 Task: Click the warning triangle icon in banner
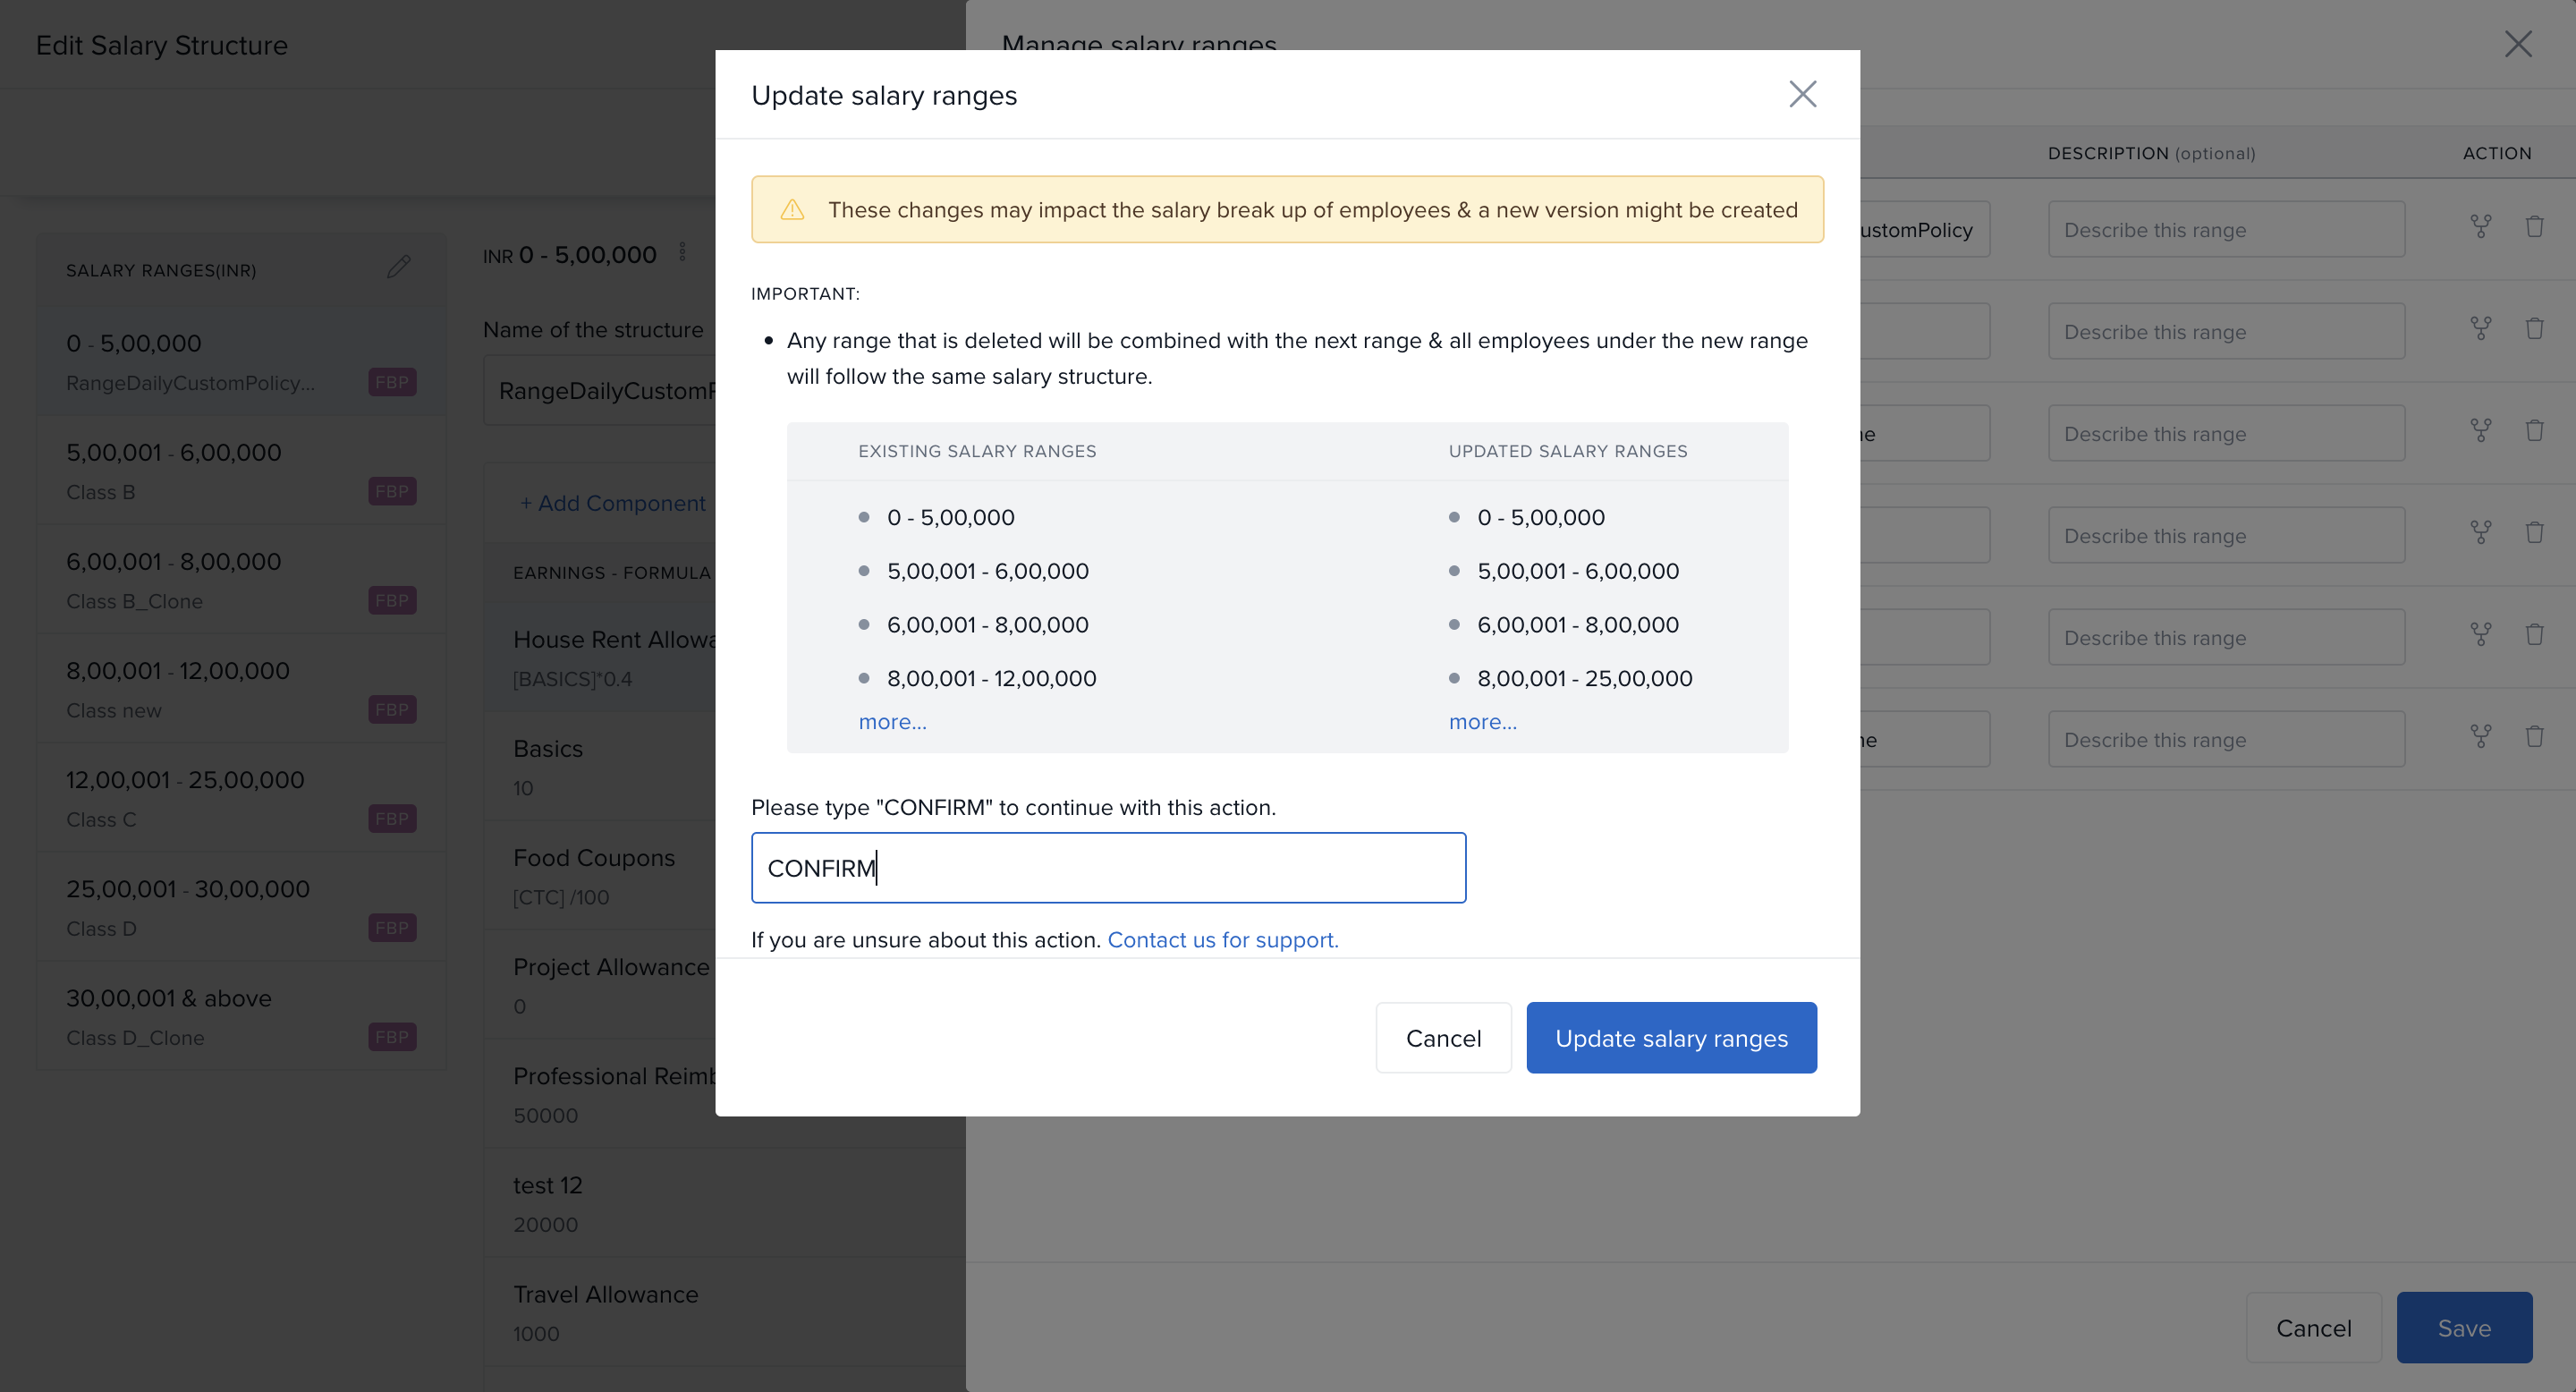tap(792, 210)
